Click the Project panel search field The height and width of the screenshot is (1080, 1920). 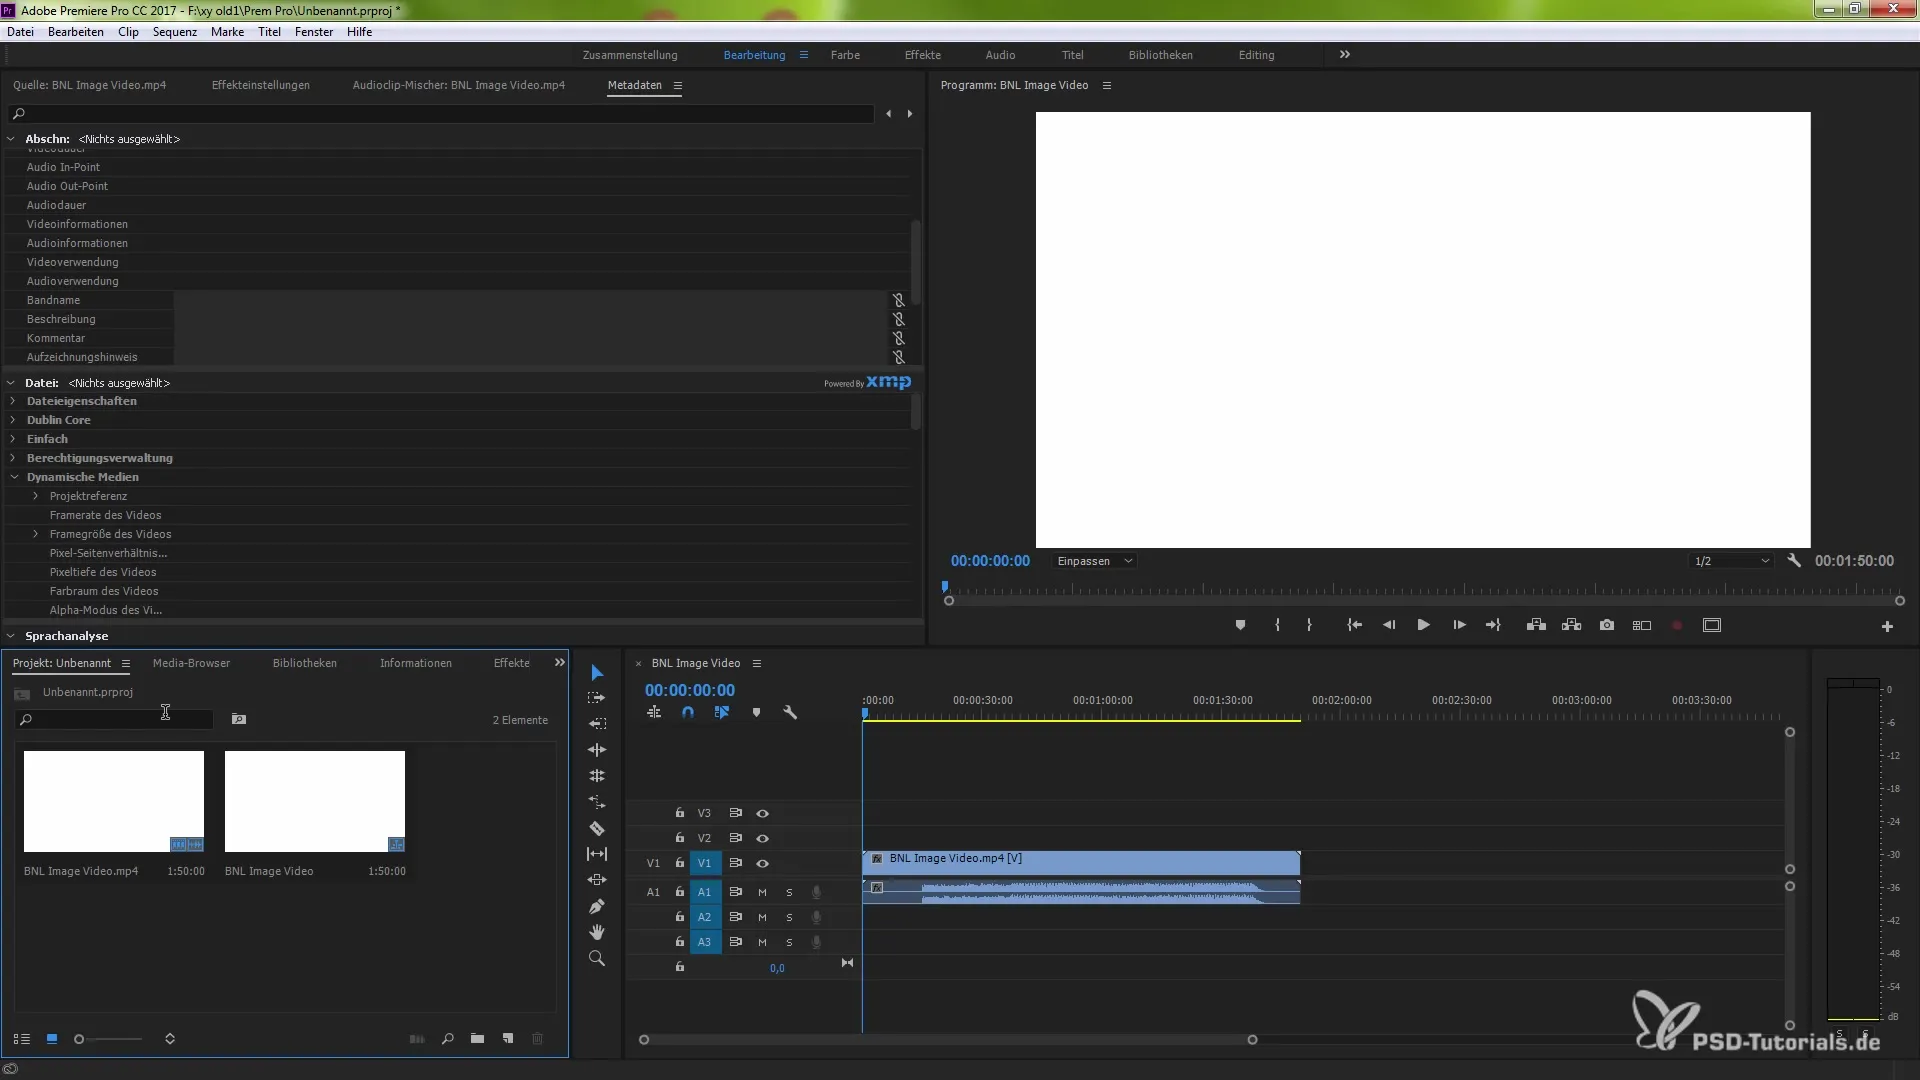click(114, 719)
